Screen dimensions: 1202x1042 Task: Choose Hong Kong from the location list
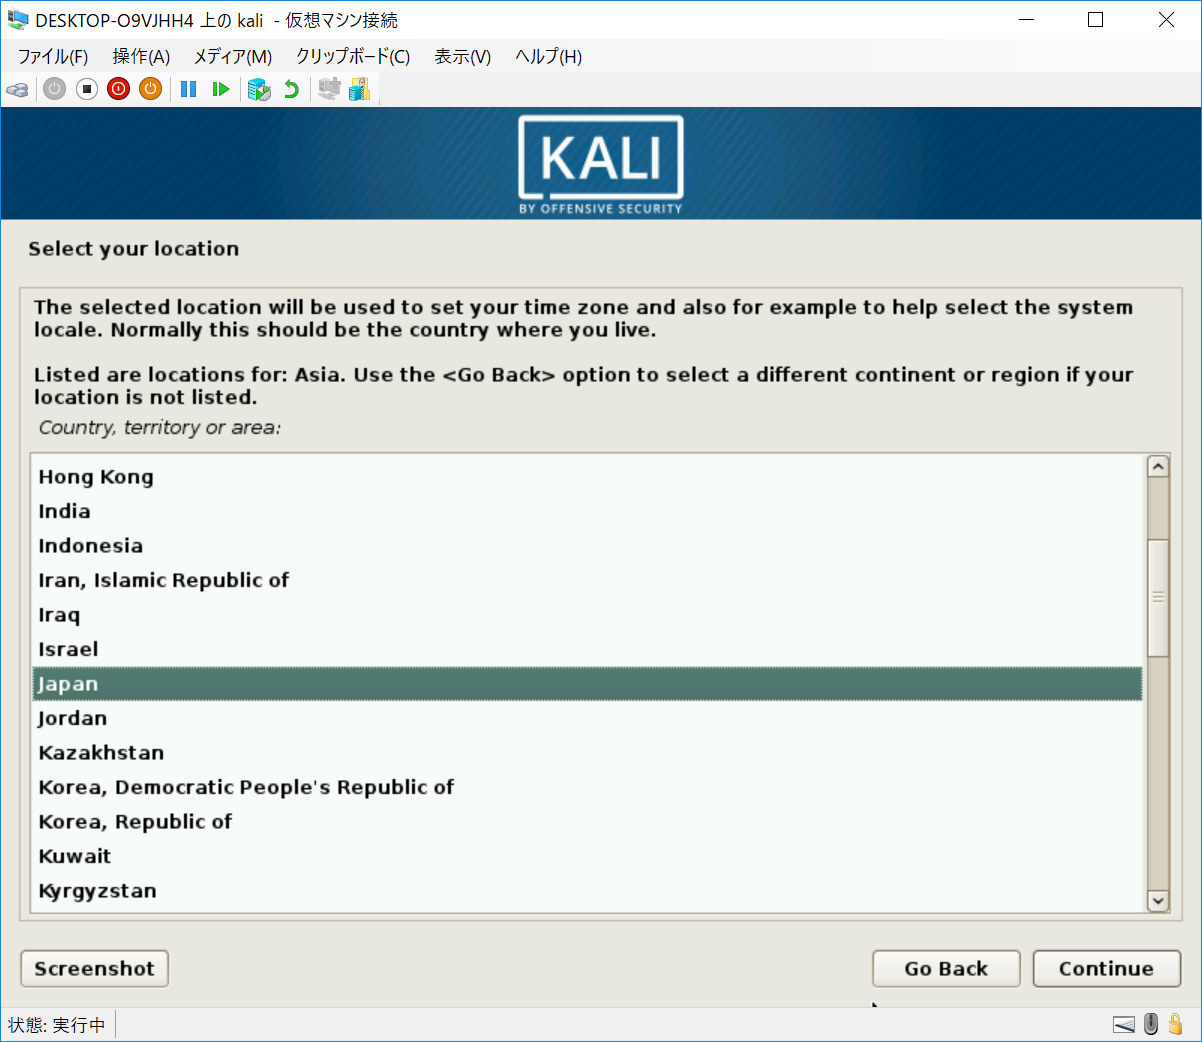96,477
